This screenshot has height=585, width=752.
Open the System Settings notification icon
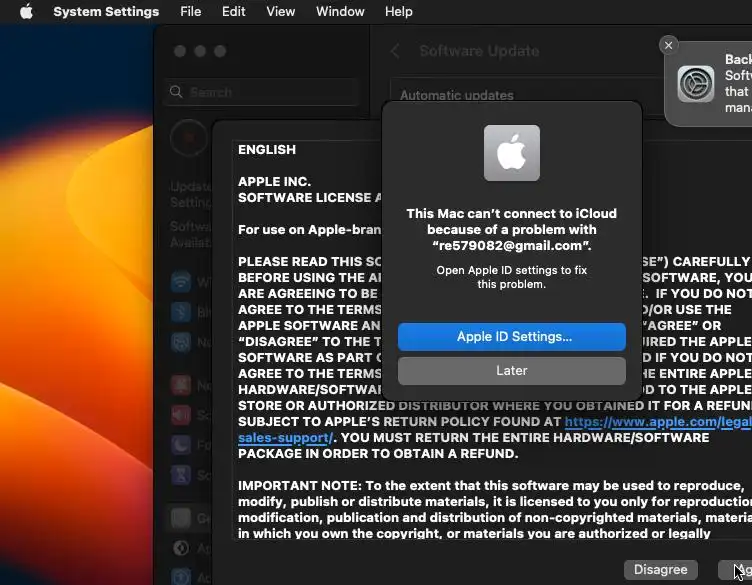695,84
